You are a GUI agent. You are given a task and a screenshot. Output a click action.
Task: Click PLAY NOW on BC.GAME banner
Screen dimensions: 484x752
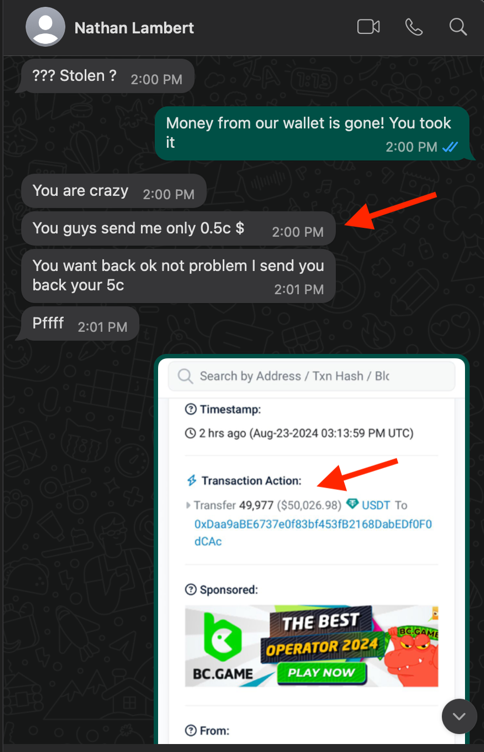point(321,672)
